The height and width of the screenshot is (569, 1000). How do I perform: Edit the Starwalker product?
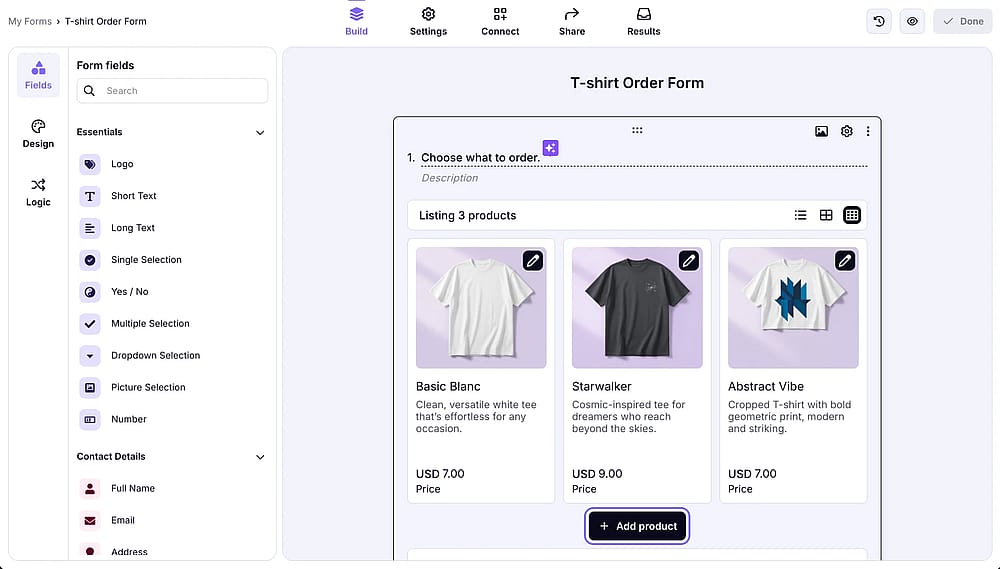689,260
